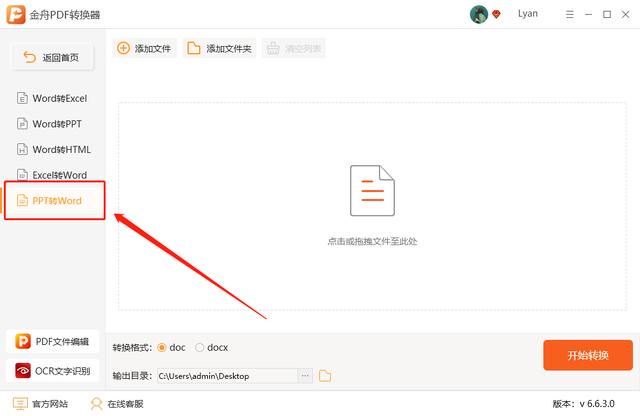
Task: Maximize the converter window
Action: [x=607, y=15]
